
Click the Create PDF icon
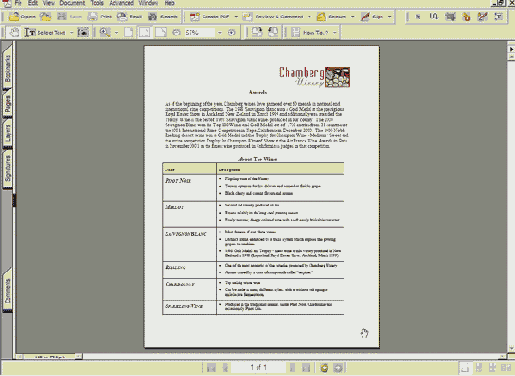pyautogui.click(x=195, y=16)
